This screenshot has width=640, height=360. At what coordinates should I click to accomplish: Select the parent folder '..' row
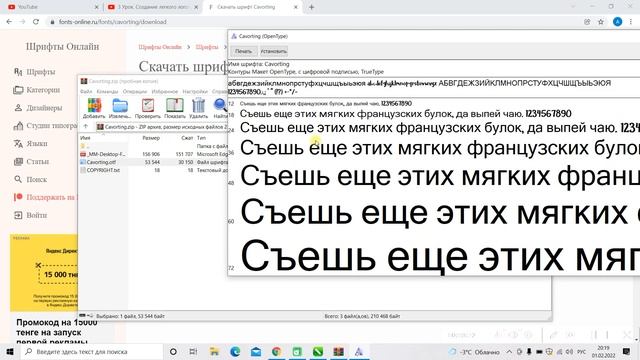tap(153, 146)
